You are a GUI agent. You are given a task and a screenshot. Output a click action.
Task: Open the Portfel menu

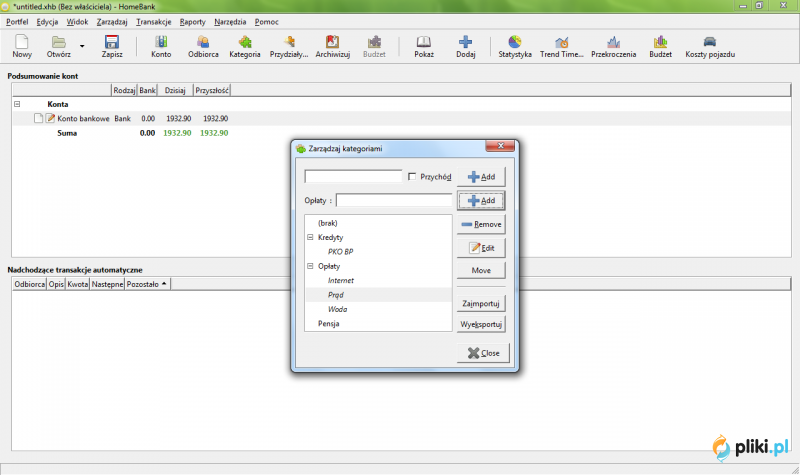point(17,22)
